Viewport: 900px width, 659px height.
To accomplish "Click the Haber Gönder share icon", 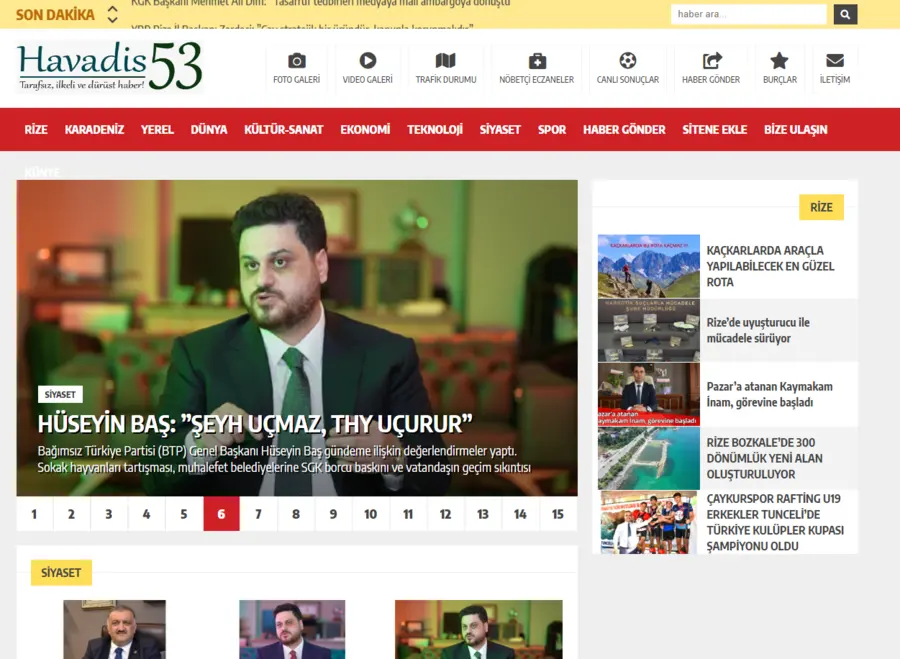I will (711, 61).
